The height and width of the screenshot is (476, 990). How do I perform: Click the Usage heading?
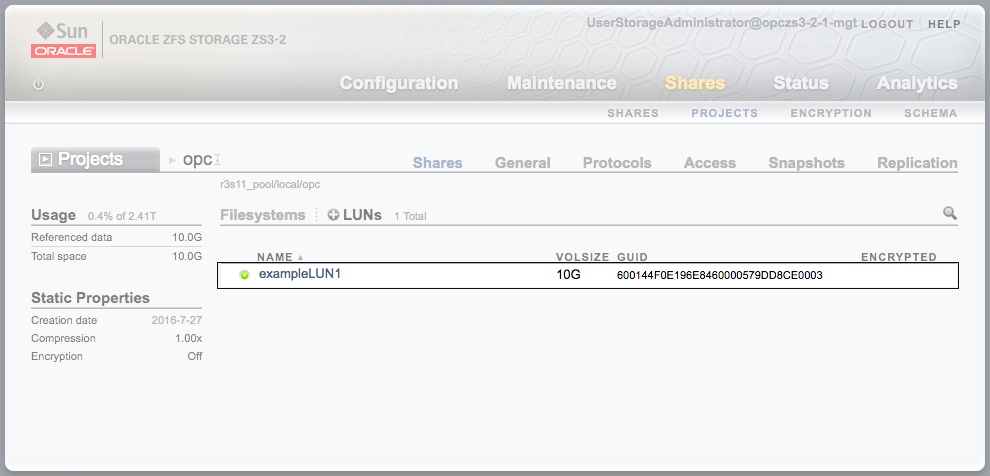click(54, 215)
